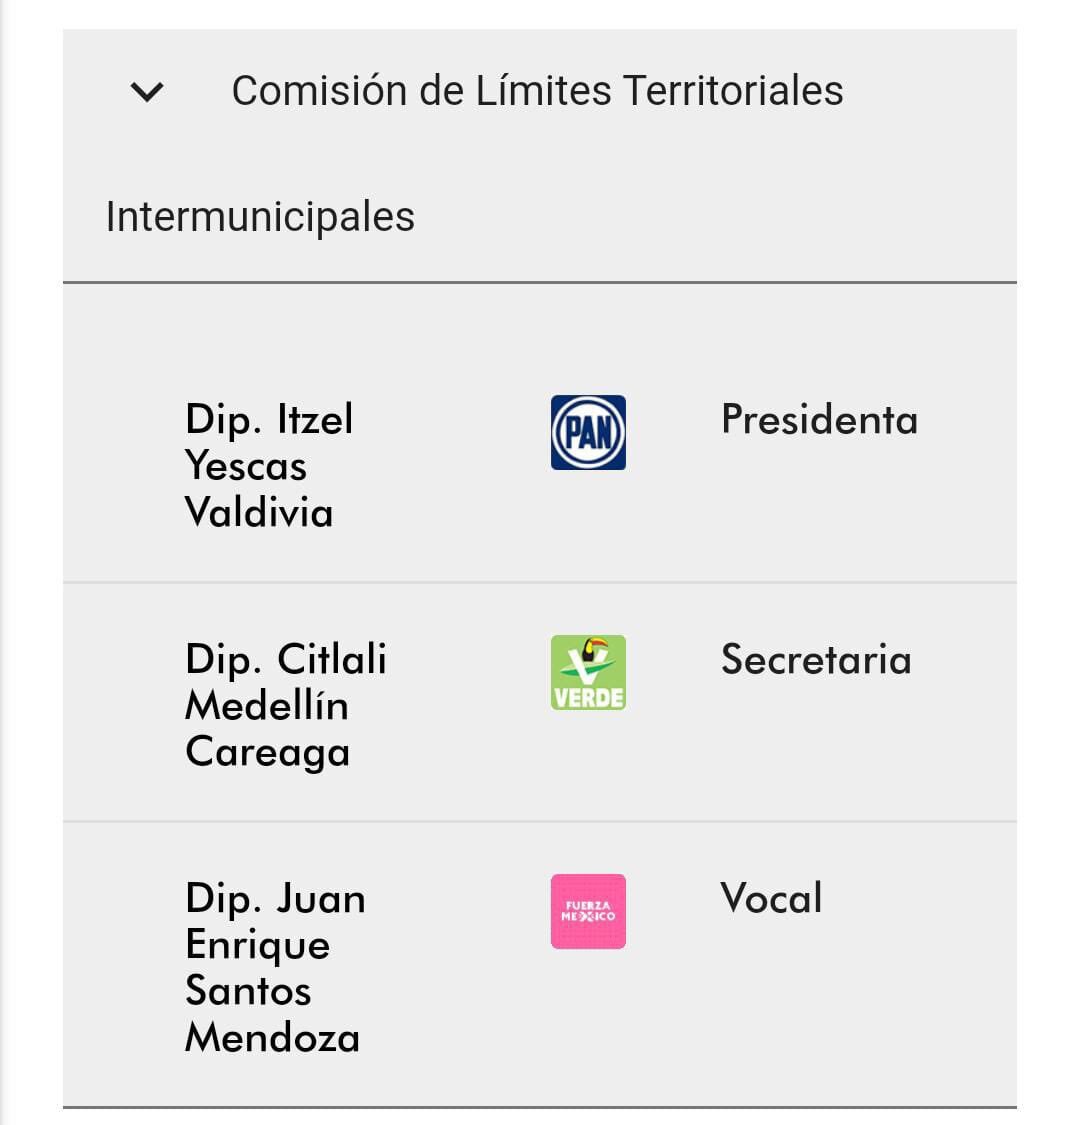Click the Presidenta role label
The height and width of the screenshot is (1125, 1080).
(820, 420)
